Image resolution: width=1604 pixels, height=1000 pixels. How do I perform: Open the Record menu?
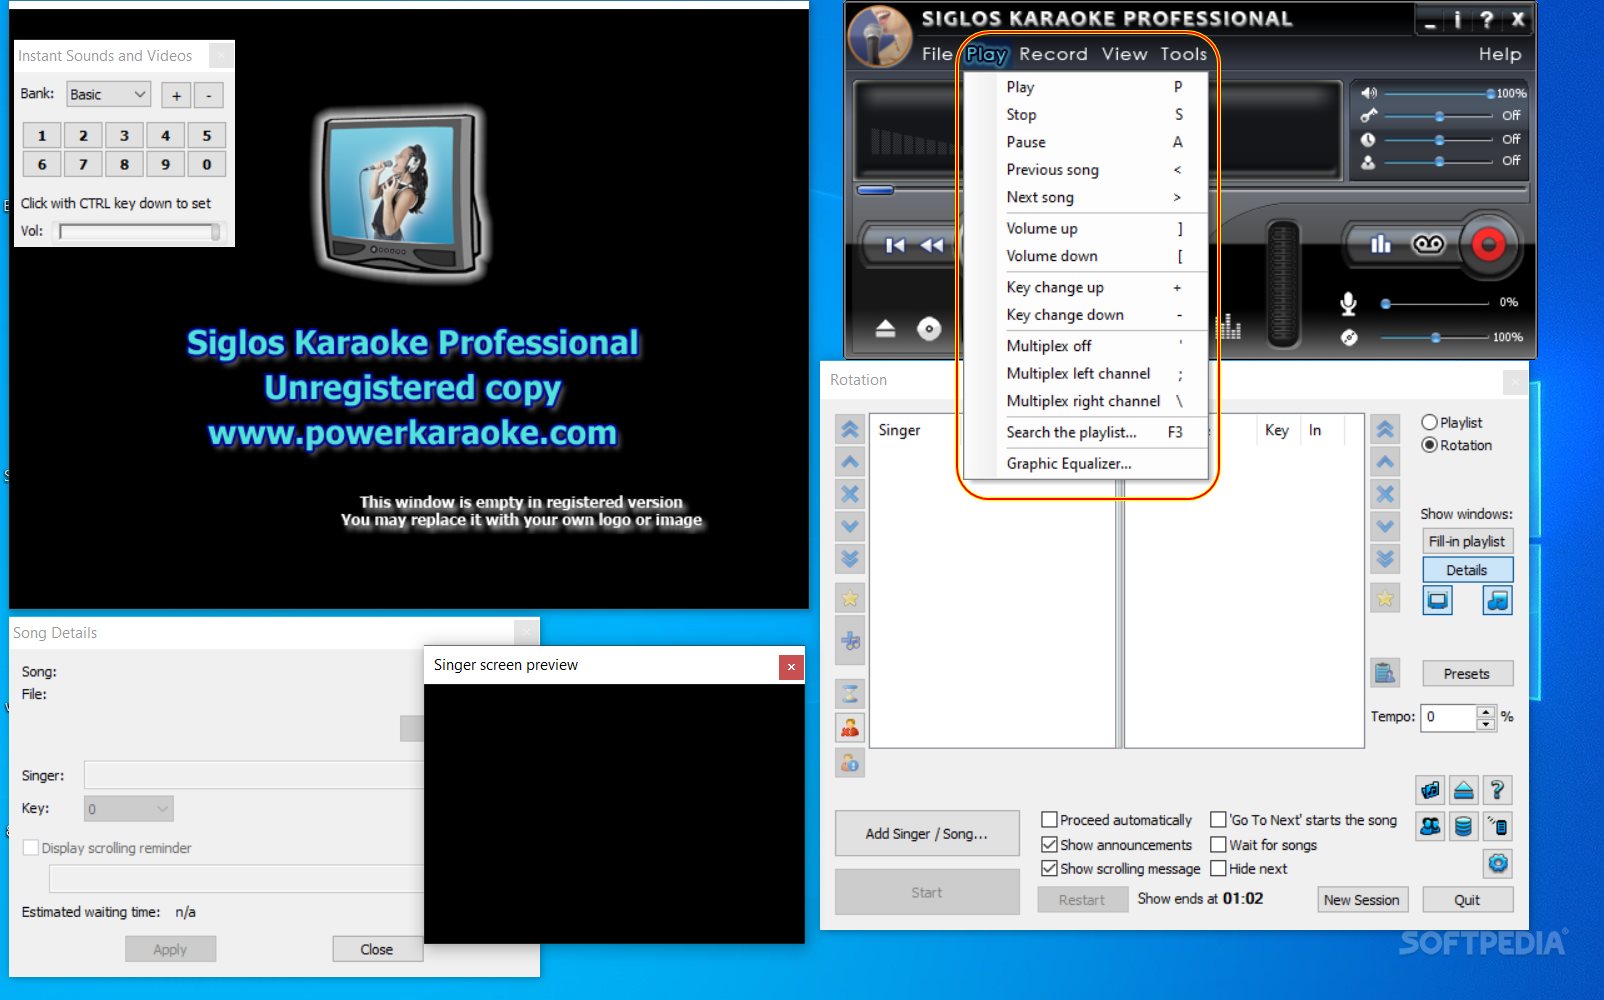pyautogui.click(x=1053, y=54)
